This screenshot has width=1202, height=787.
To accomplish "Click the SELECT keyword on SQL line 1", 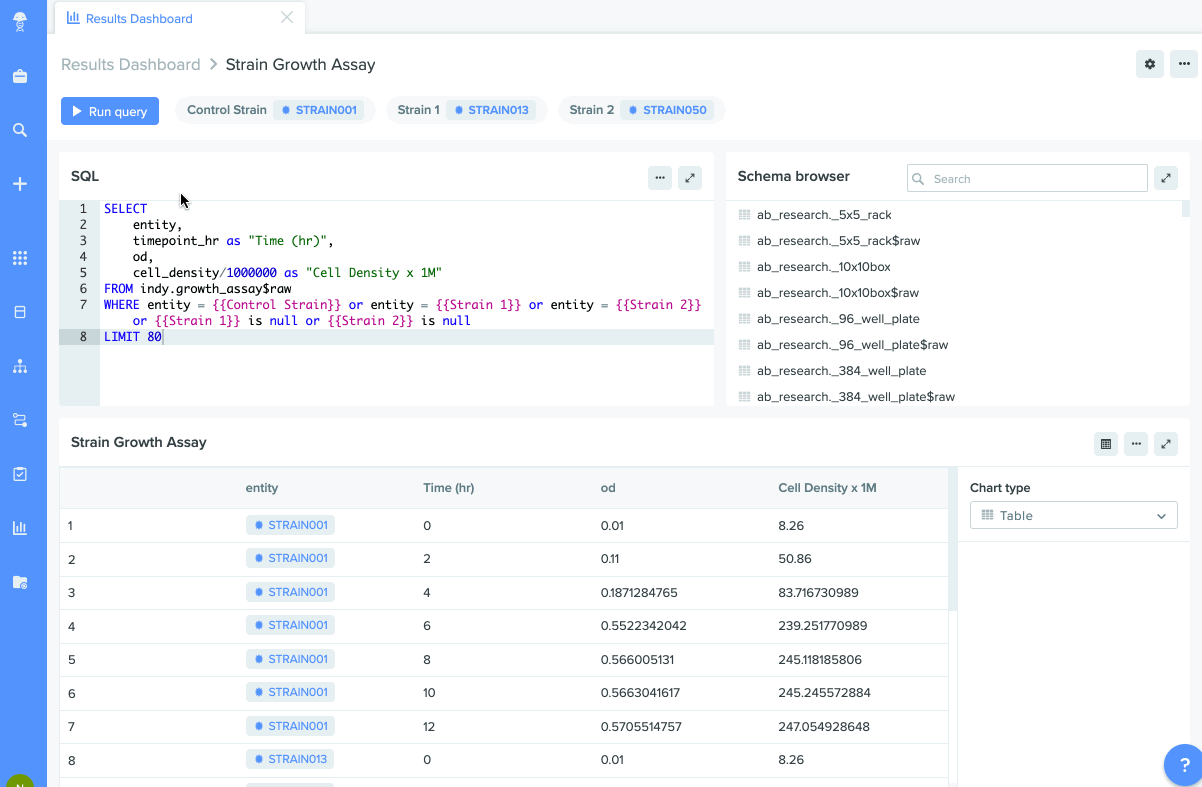I will click(x=125, y=209).
